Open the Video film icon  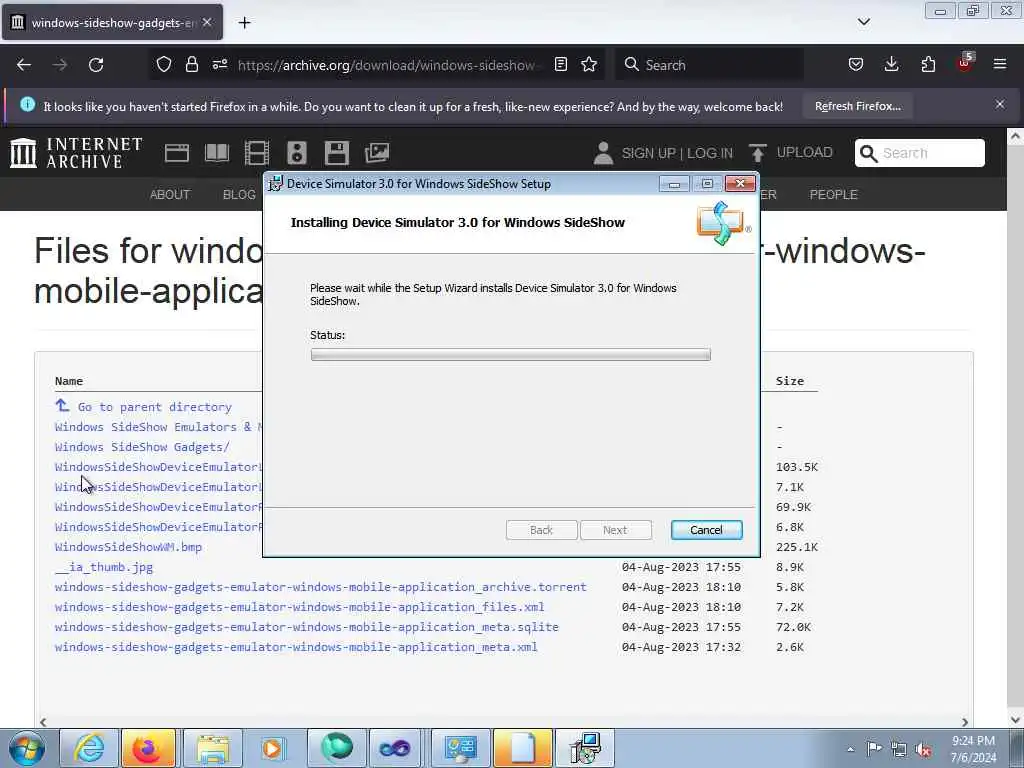coord(257,153)
